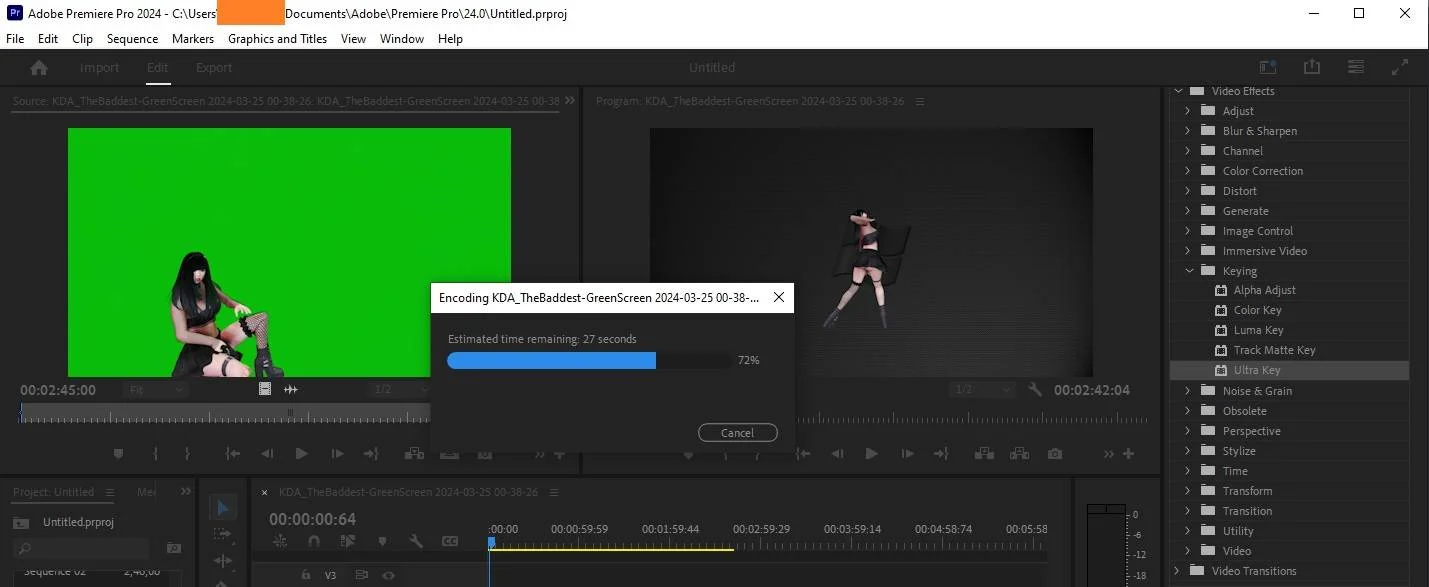
Task: Select Drag Video Only filmstrip icon
Action: click(x=265, y=389)
